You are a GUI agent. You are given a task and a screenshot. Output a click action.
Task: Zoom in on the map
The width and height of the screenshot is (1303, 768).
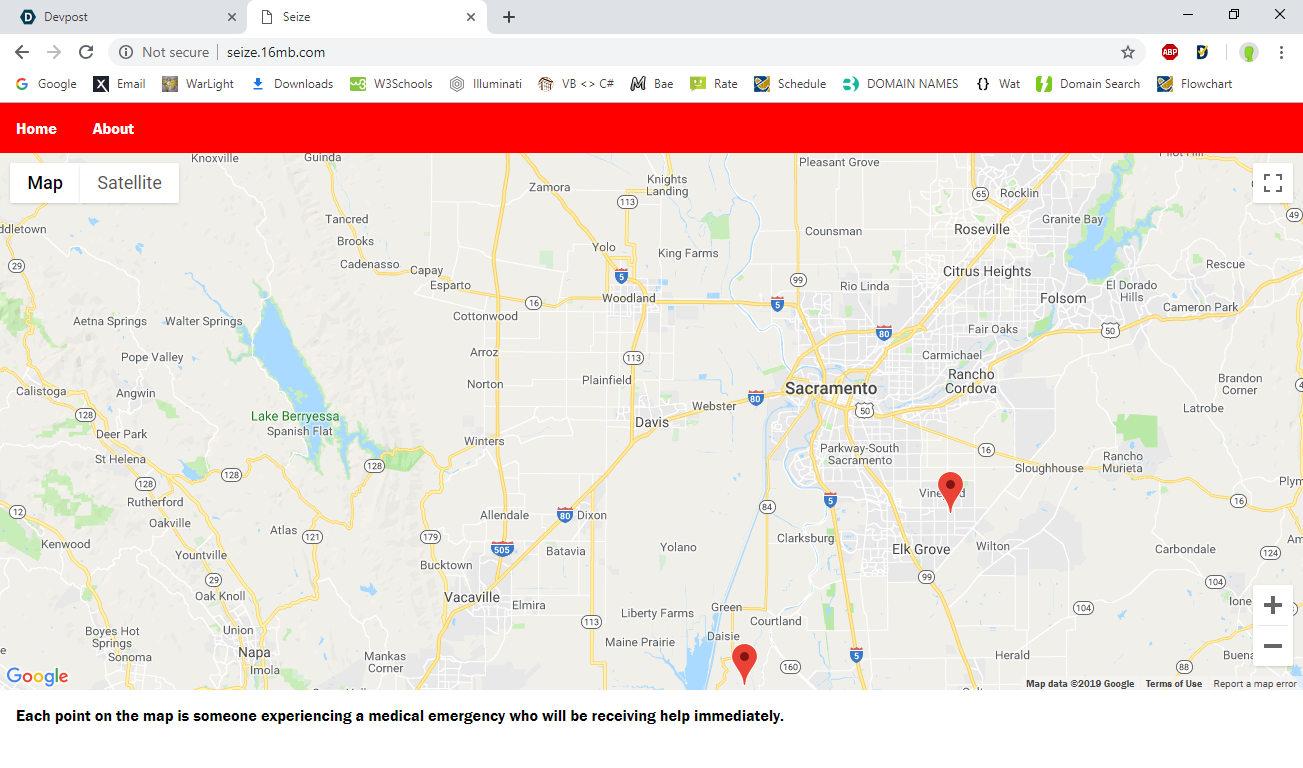click(1273, 605)
